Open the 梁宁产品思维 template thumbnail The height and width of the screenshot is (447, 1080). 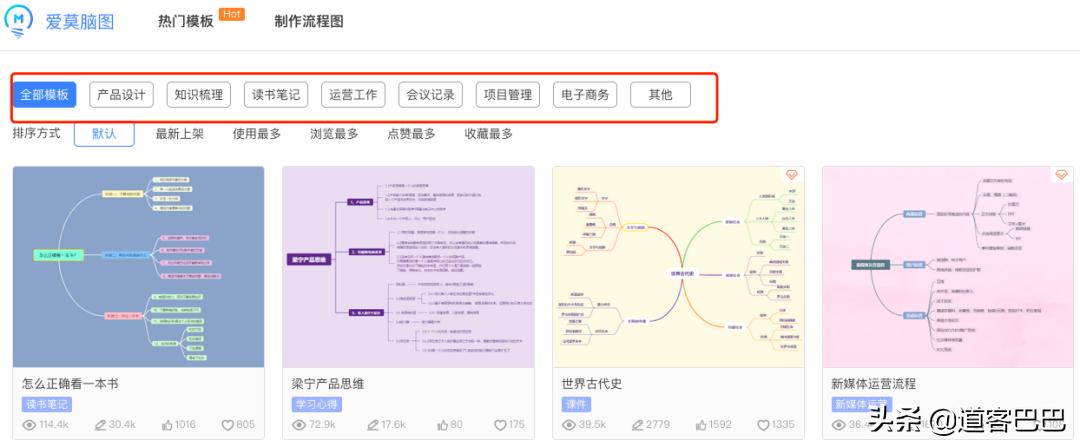(408, 267)
